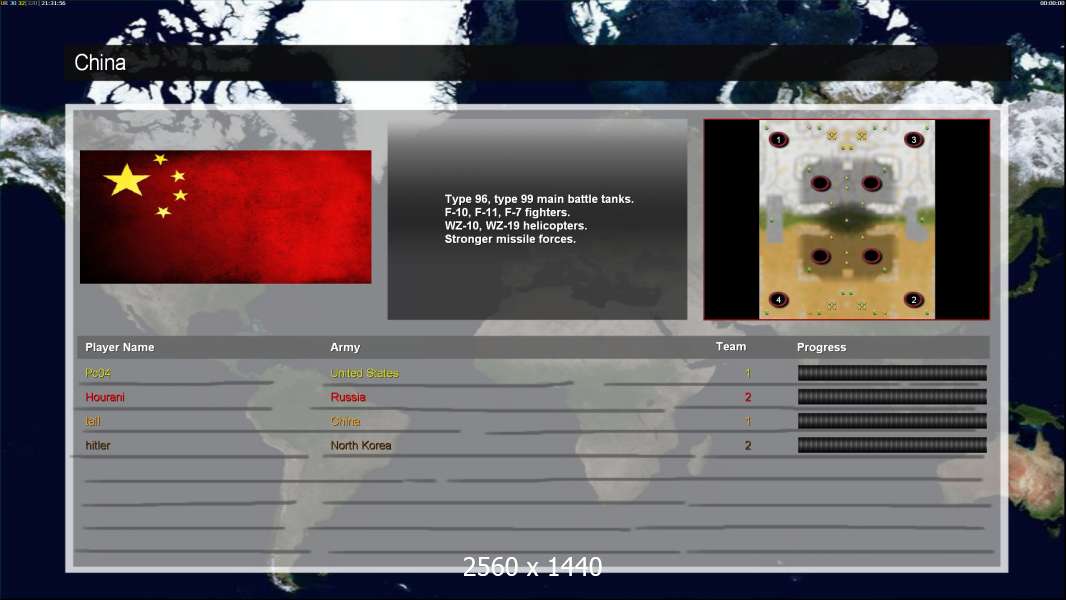1066x600 pixels.
Task: Click start position 4 marker on minimap
Action: pos(778,300)
